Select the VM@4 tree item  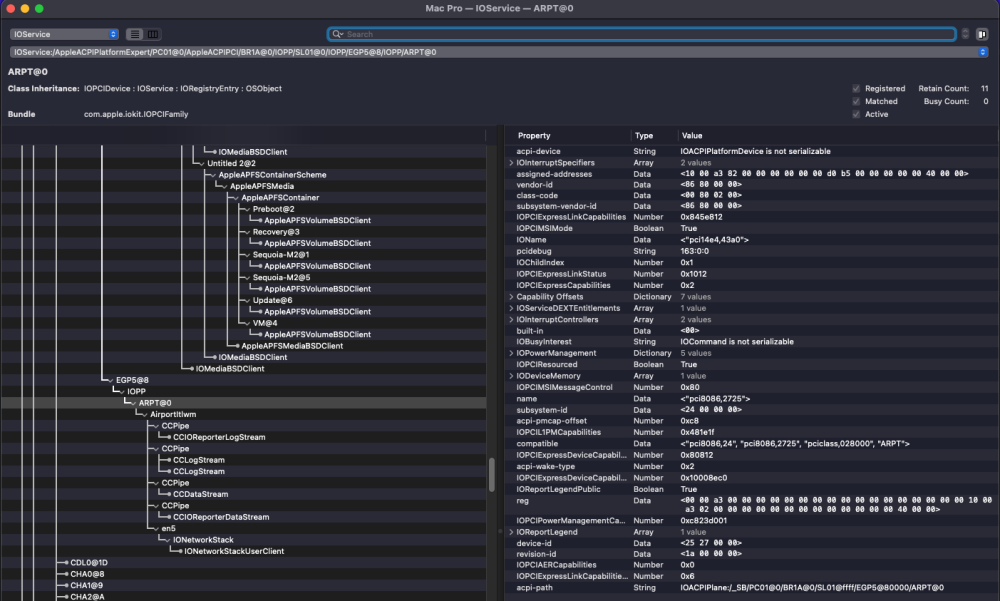pos(265,323)
